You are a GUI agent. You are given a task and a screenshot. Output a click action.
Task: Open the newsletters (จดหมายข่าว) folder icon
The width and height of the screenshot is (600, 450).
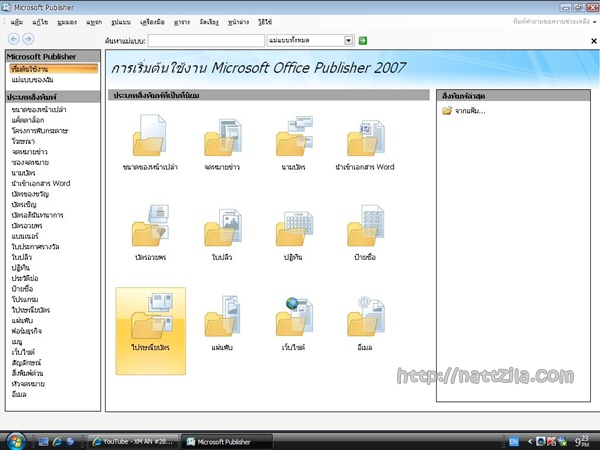(223, 137)
